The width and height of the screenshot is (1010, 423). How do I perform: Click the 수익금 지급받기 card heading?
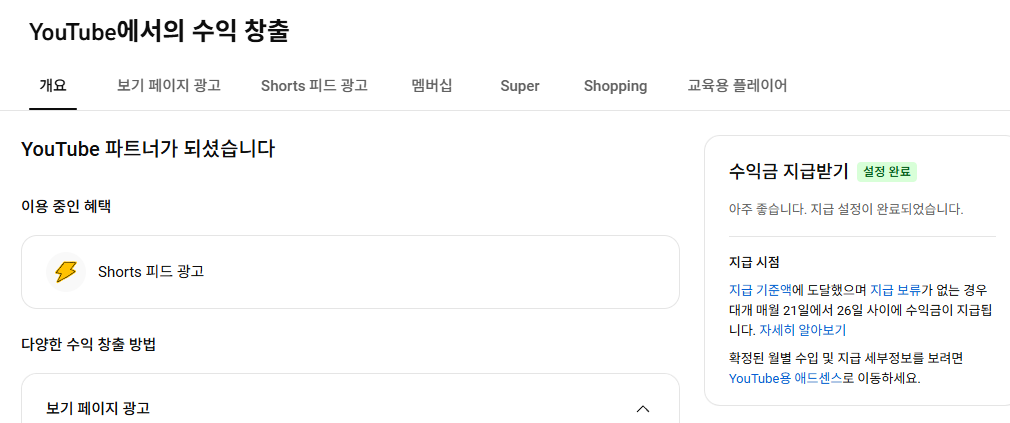(x=788, y=171)
